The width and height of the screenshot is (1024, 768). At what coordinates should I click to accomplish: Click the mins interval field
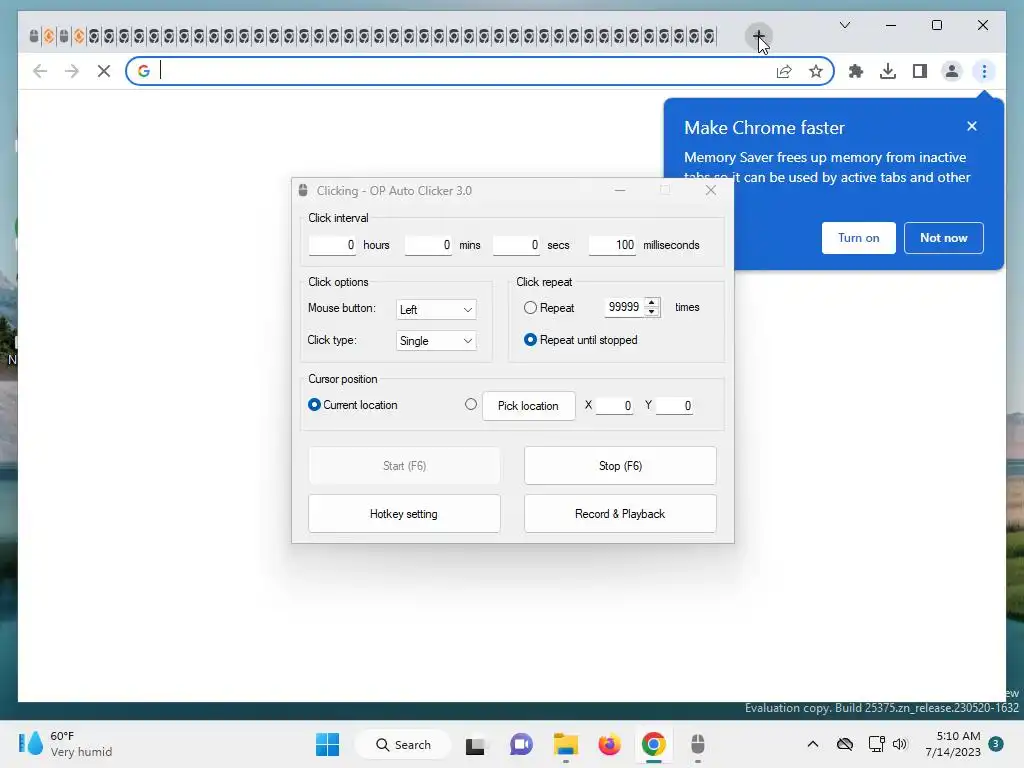[428, 245]
